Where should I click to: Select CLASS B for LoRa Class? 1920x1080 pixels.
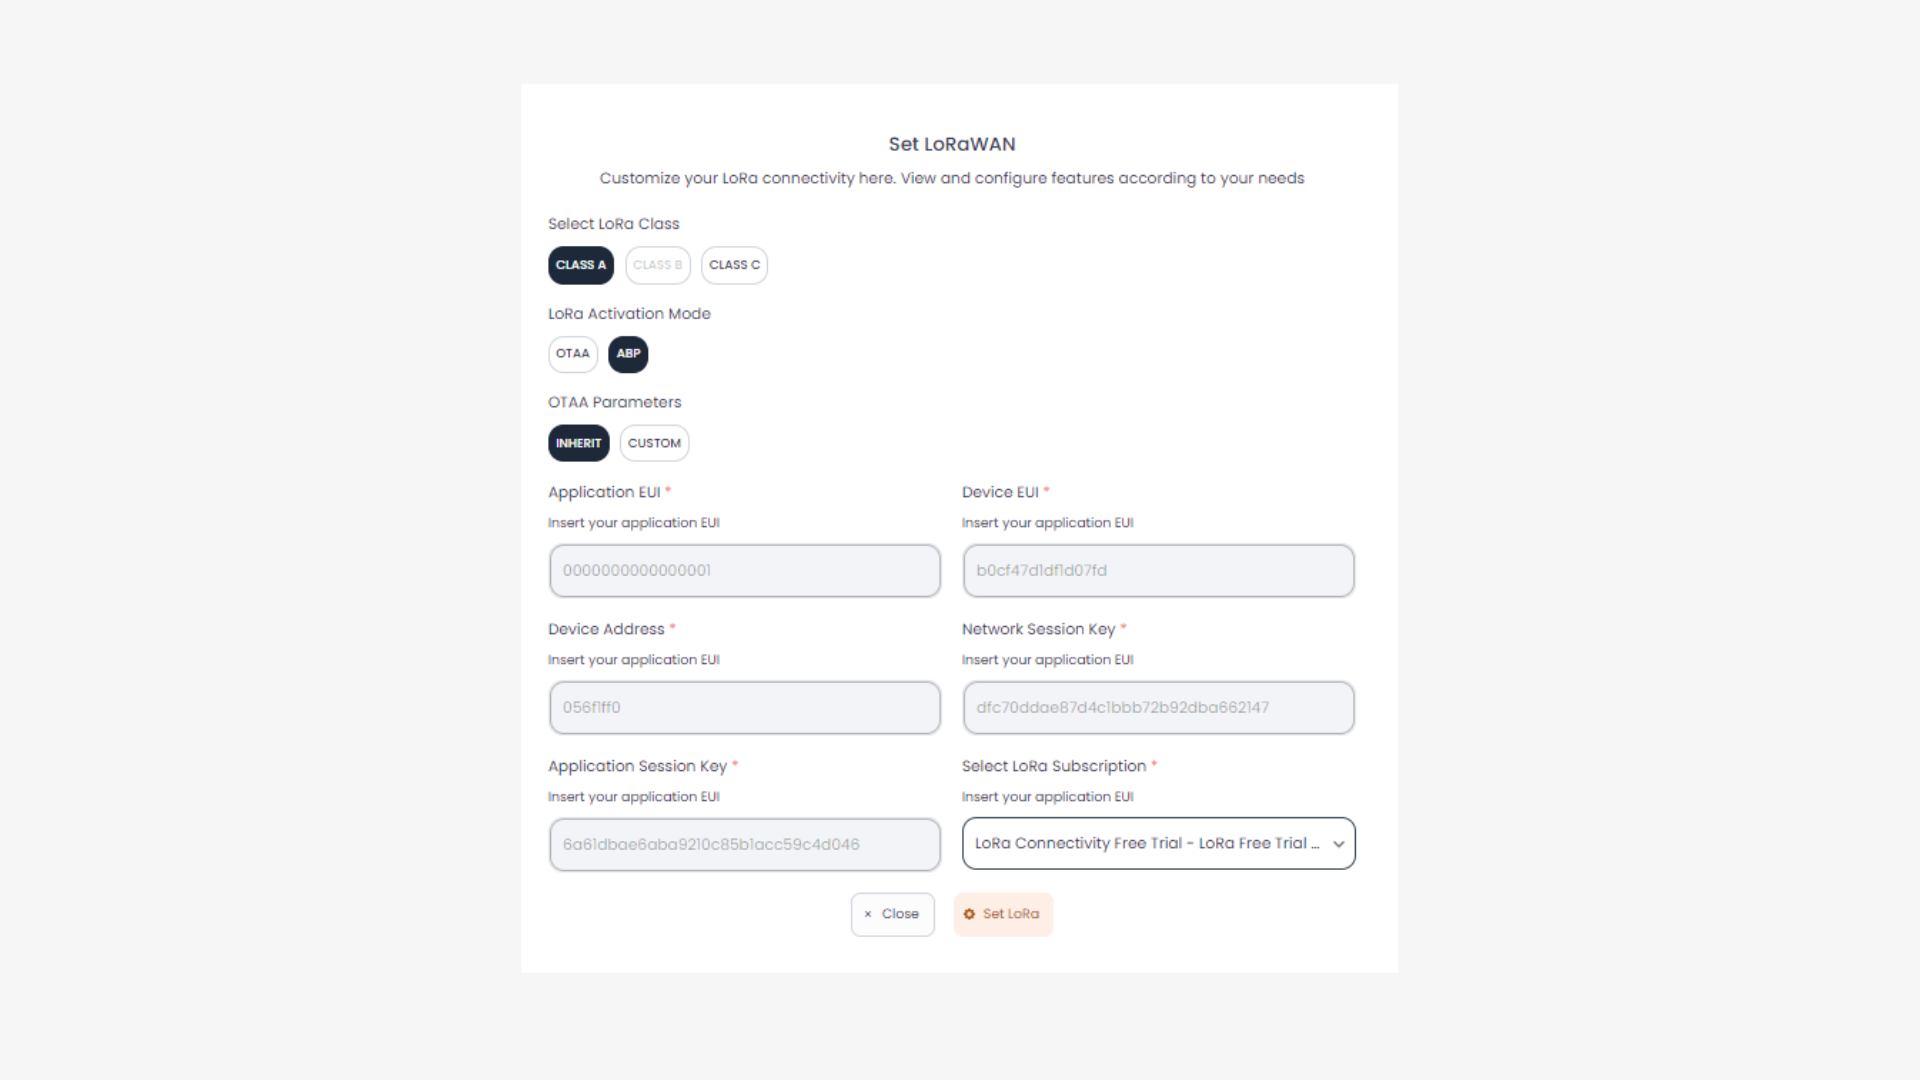pos(657,265)
